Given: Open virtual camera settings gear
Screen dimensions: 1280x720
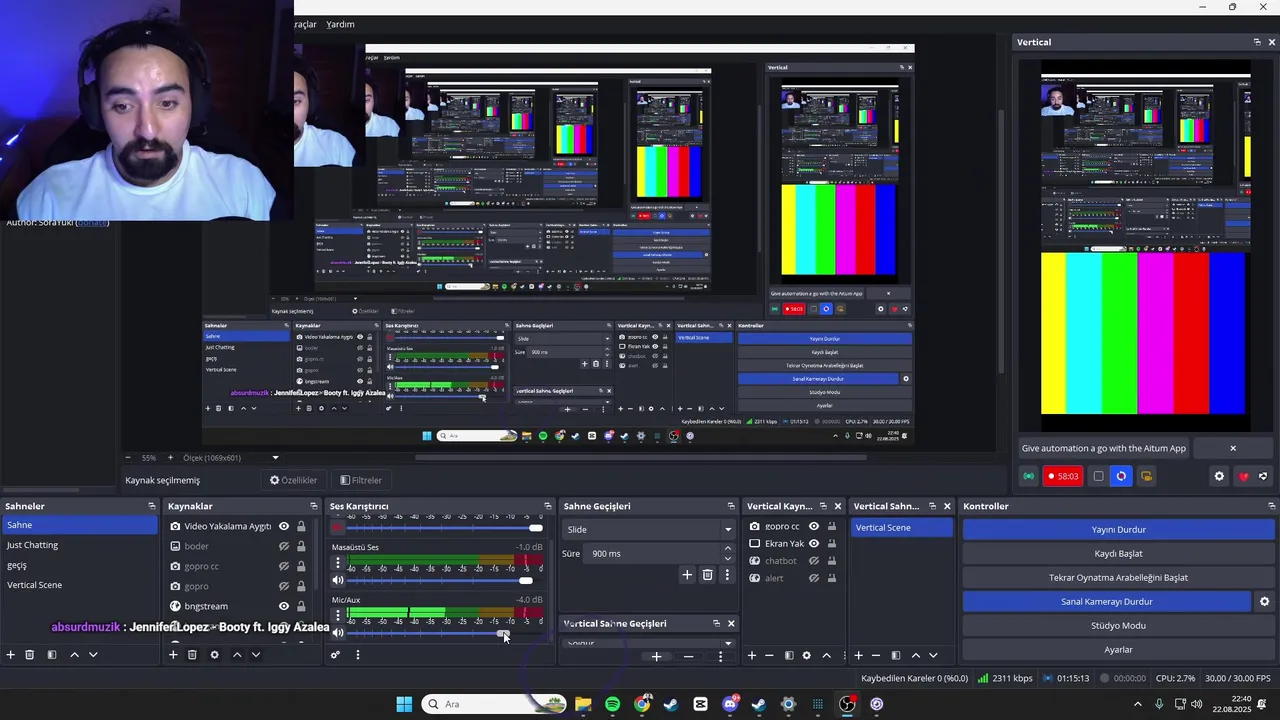Looking at the screenshot, I should click(1264, 602).
